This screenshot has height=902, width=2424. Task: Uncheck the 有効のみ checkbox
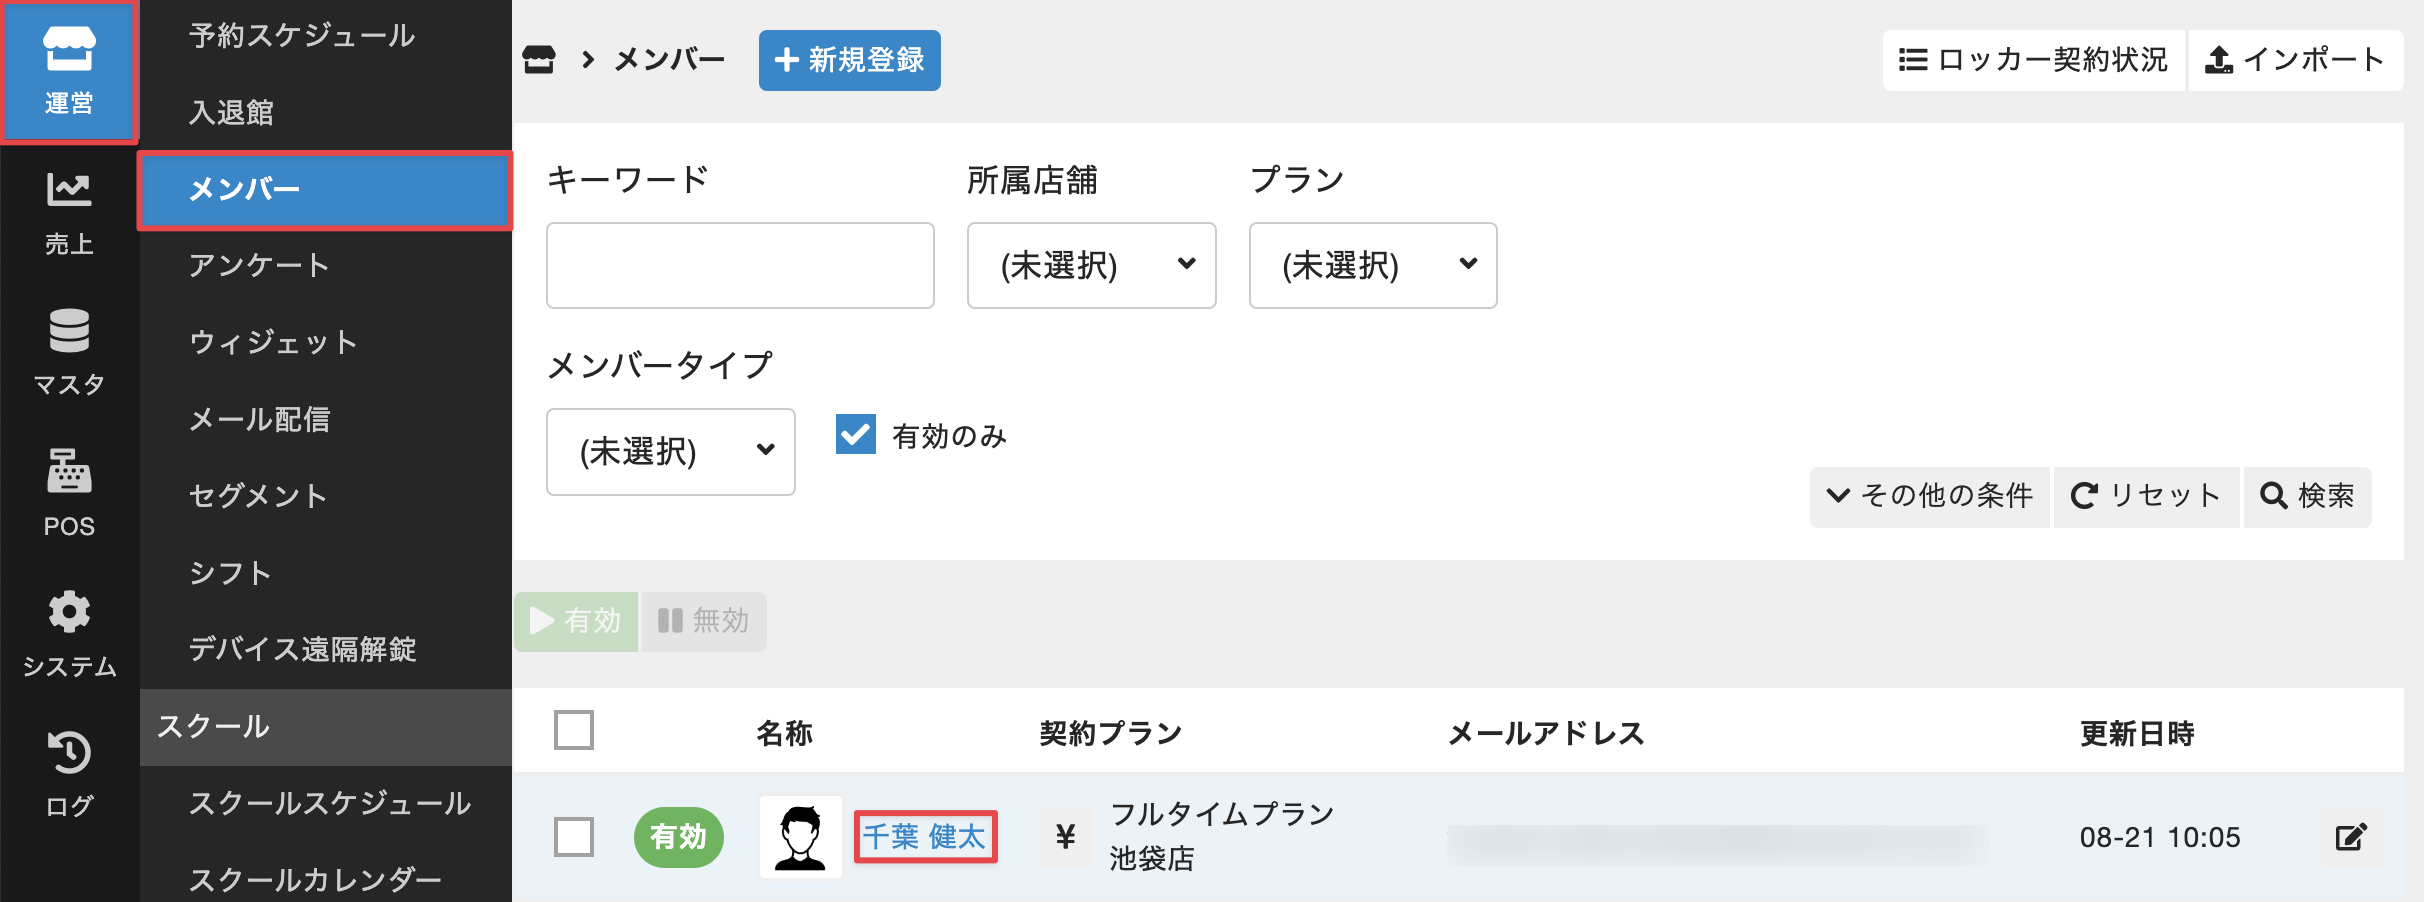(x=856, y=435)
